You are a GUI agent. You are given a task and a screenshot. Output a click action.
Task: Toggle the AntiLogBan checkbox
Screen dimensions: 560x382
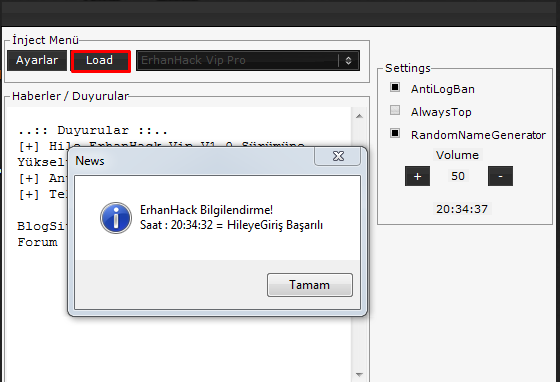pyautogui.click(x=395, y=87)
